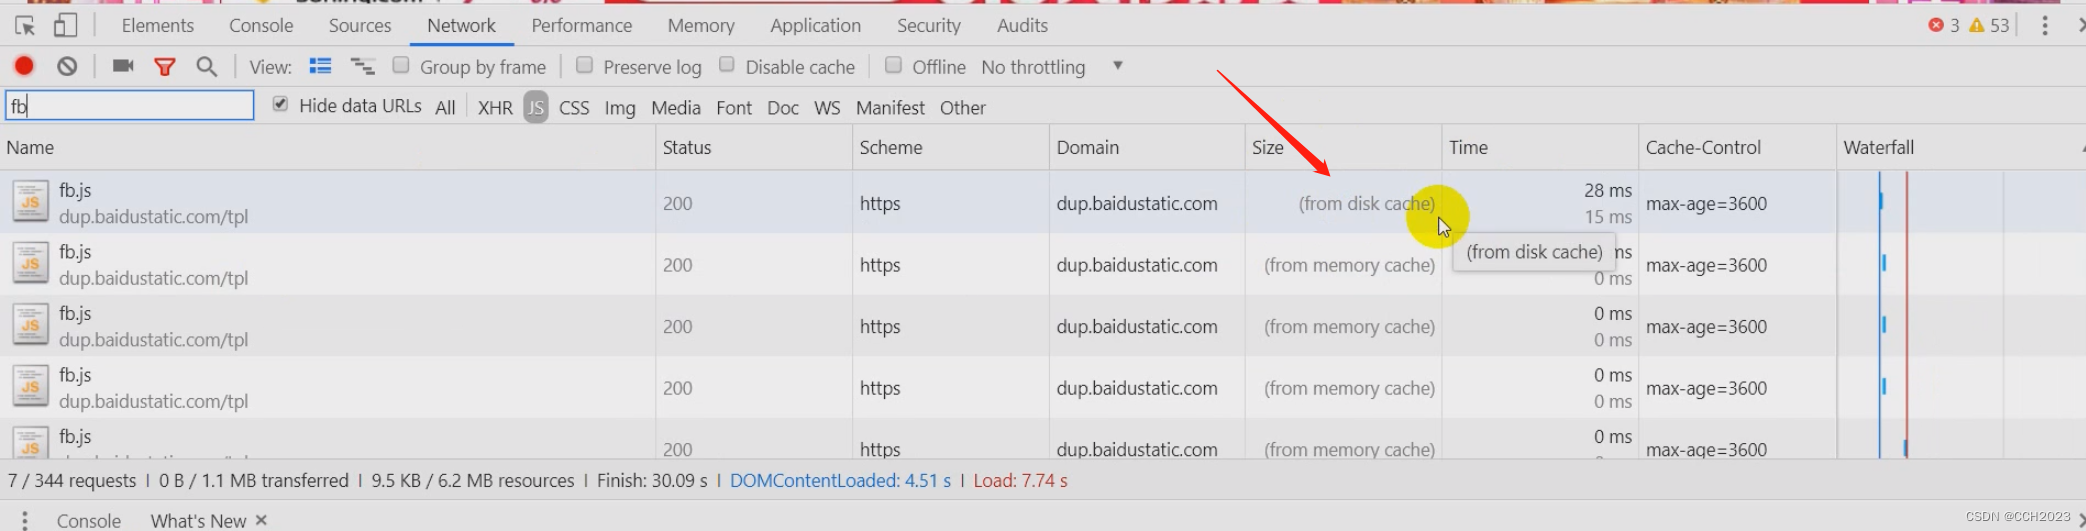Check the Disable cache option
The height and width of the screenshot is (531, 2086).
click(x=727, y=65)
